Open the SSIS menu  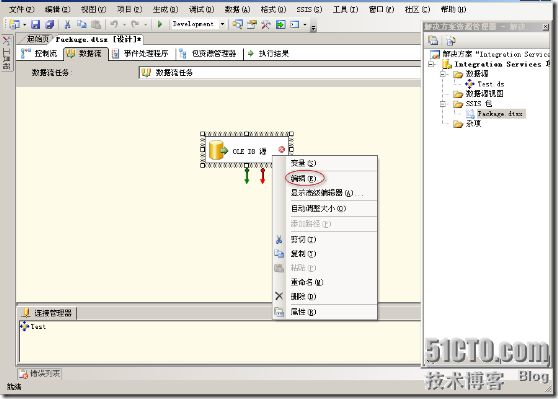(x=309, y=9)
